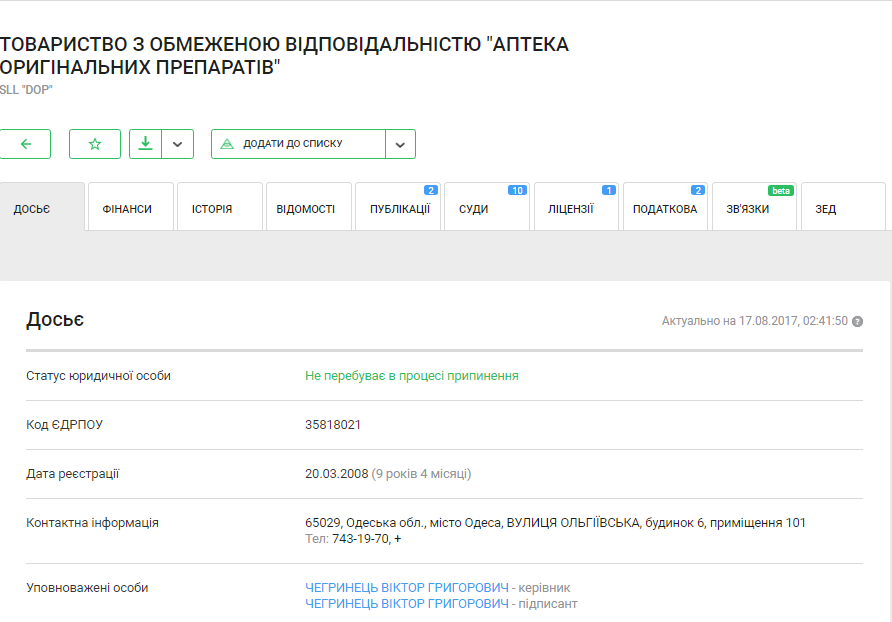
Task: Click the help icon beside the date
Action: [x=857, y=321]
